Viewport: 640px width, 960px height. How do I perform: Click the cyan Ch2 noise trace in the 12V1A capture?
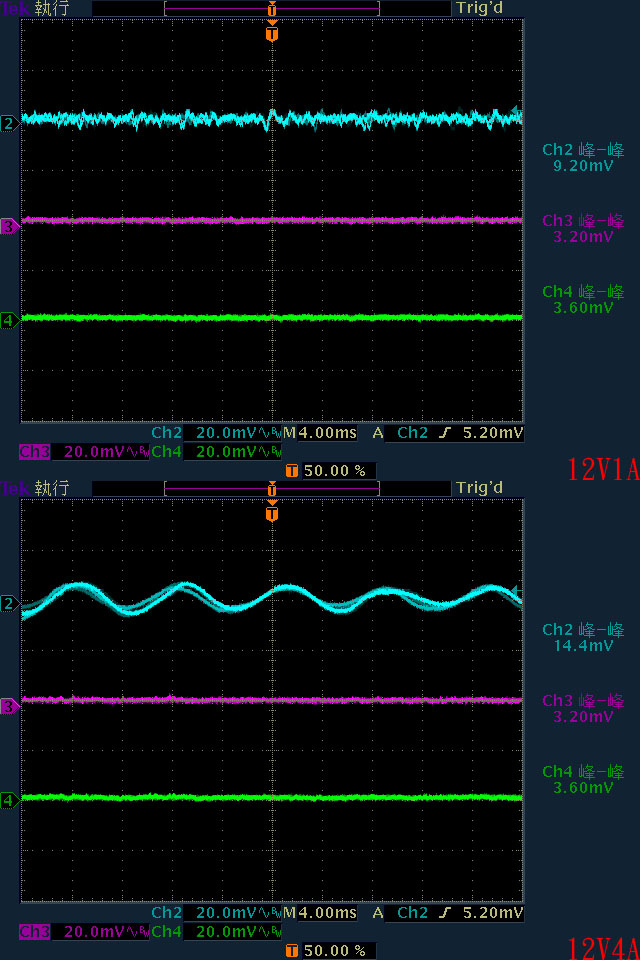(272, 118)
